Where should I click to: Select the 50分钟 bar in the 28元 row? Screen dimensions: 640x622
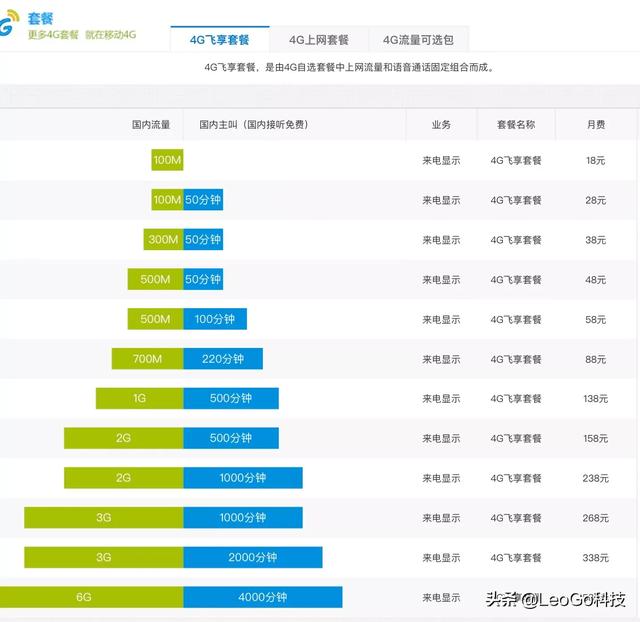pyautogui.click(x=203, y=200)
